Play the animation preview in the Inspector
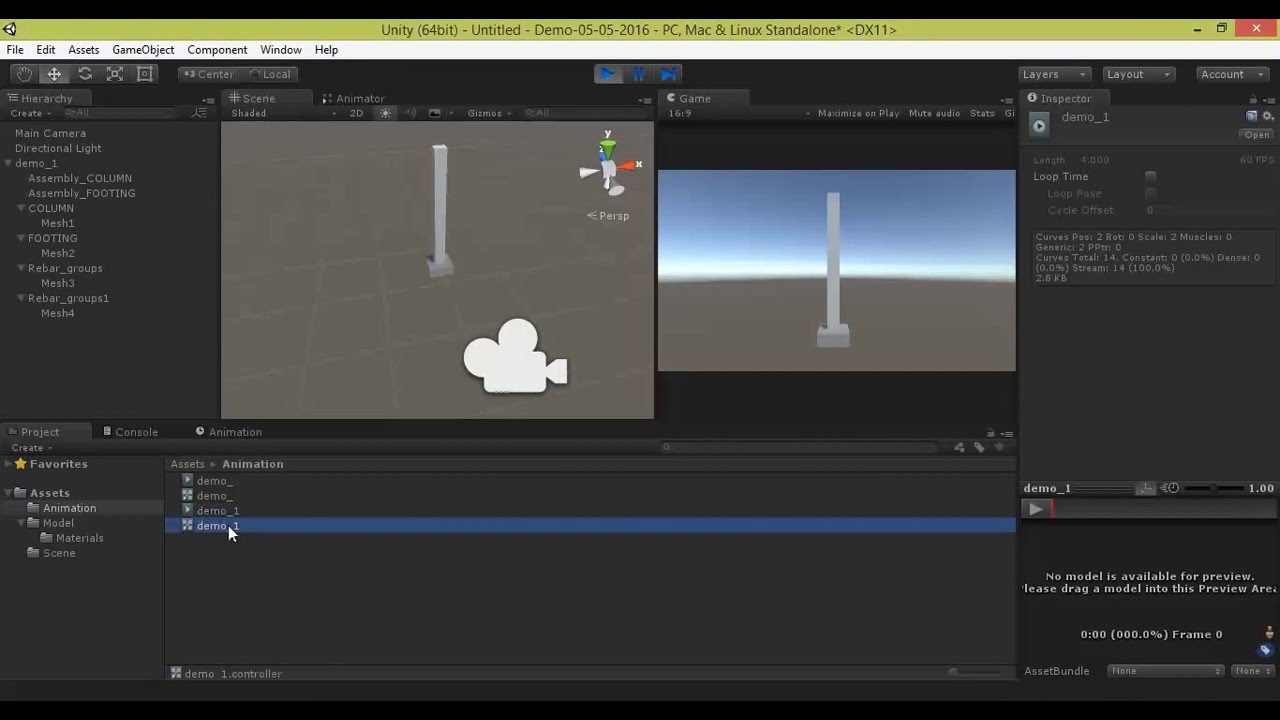 (x=1035, y=509)
